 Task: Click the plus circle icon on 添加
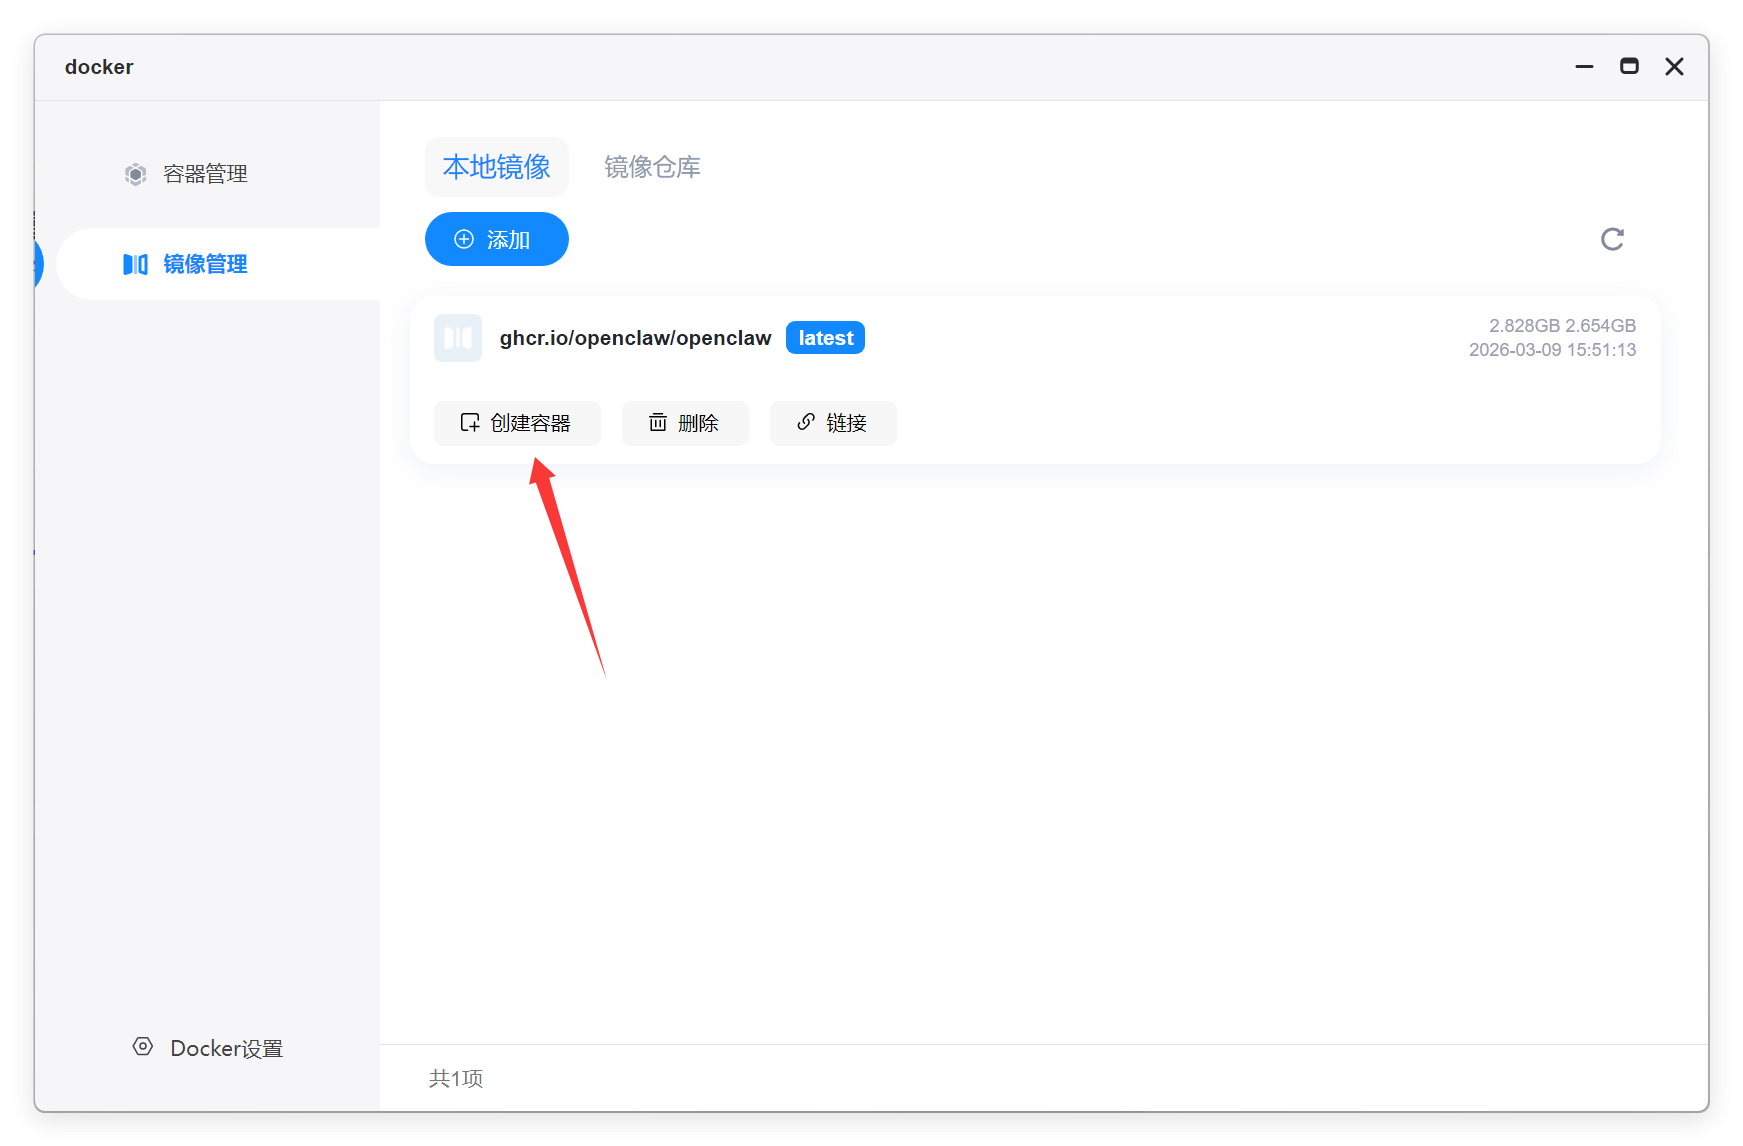464,239
